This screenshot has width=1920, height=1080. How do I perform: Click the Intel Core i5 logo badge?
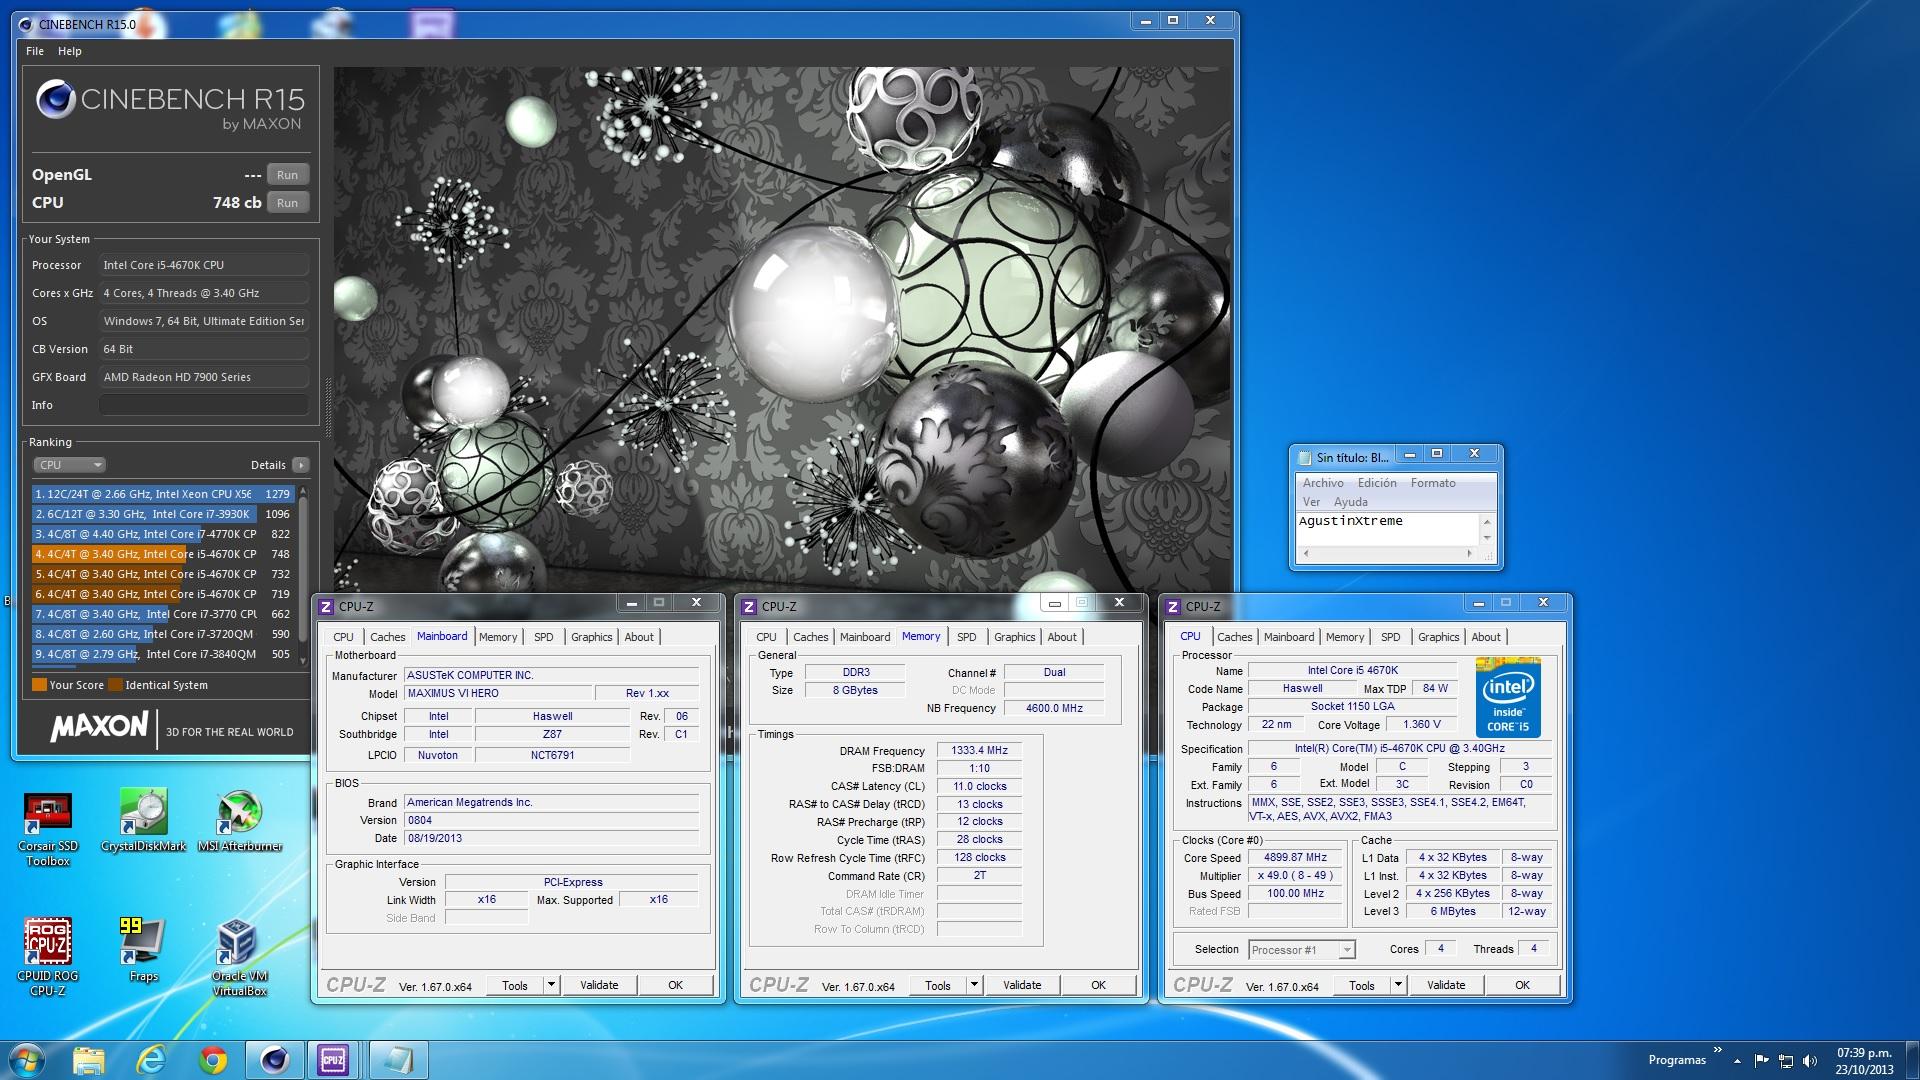tap(1508, 698)
